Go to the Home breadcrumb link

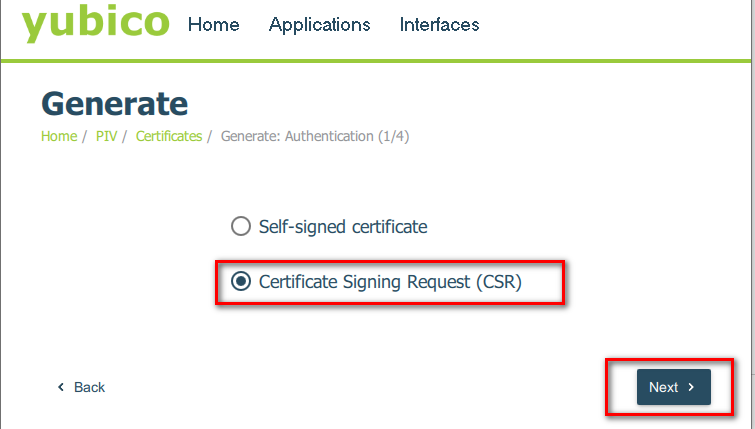coord(58,136)
